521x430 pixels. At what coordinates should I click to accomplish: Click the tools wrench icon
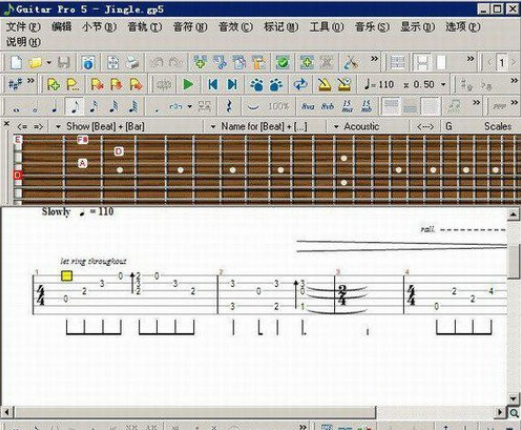(x=351, y=63)
